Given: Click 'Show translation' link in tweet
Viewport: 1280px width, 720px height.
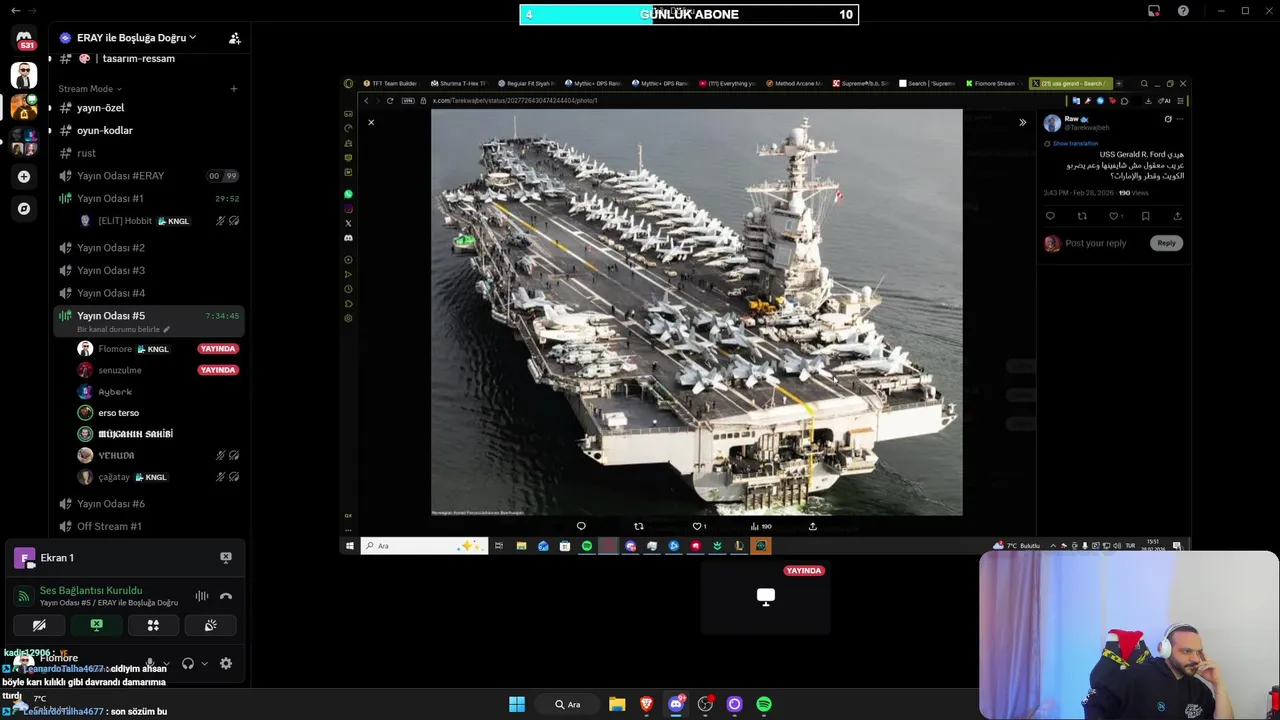Looking at the screenshot, I should click(1075, 144).
